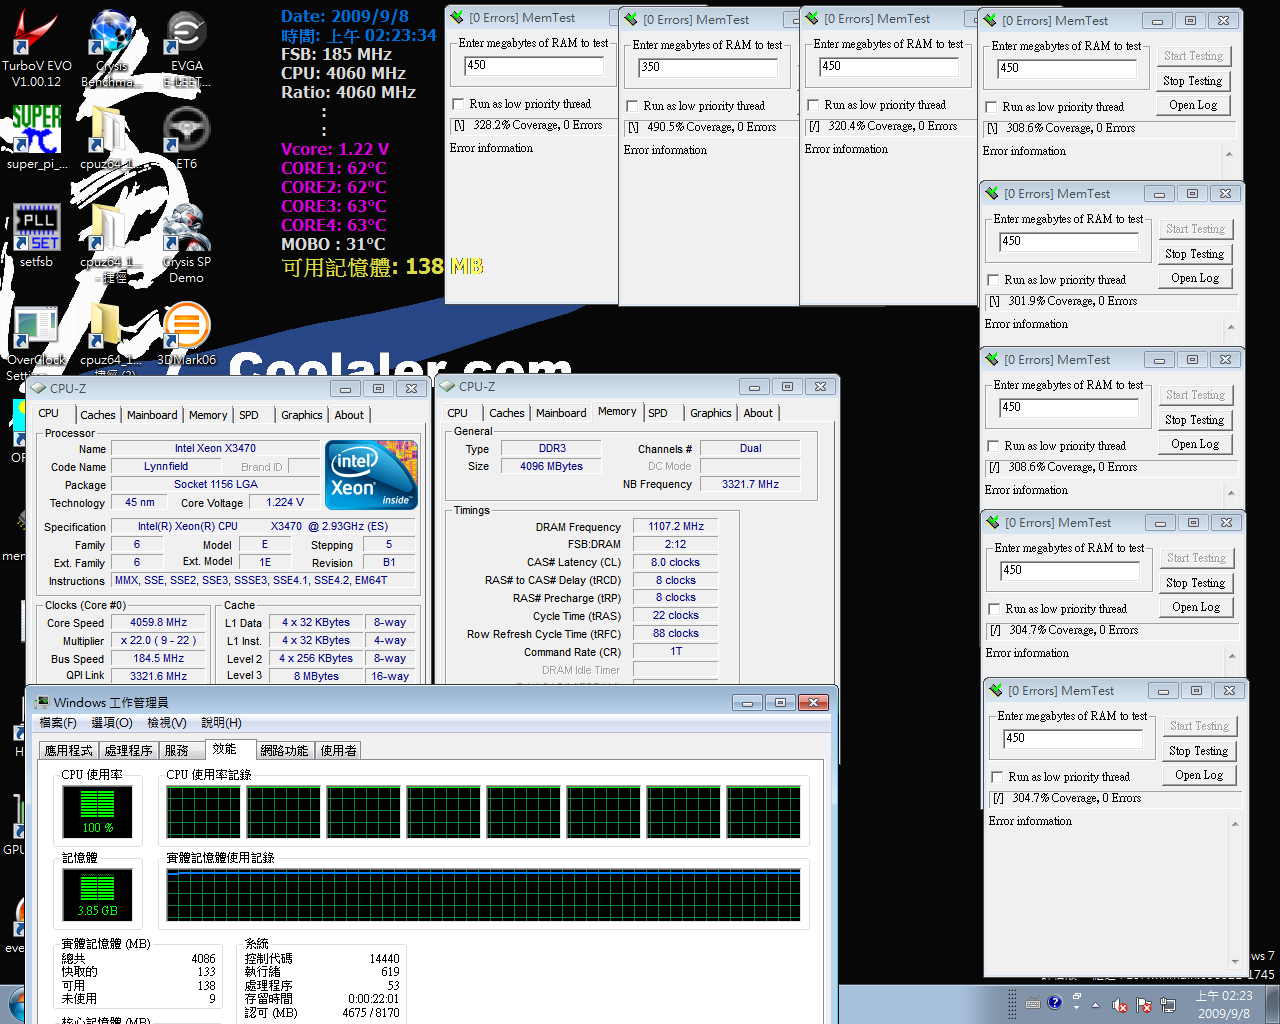The image size is (1280, 1024).
Task: Open the 檢視(V) menu in Task Manager
Action: [x=167, y=723]
